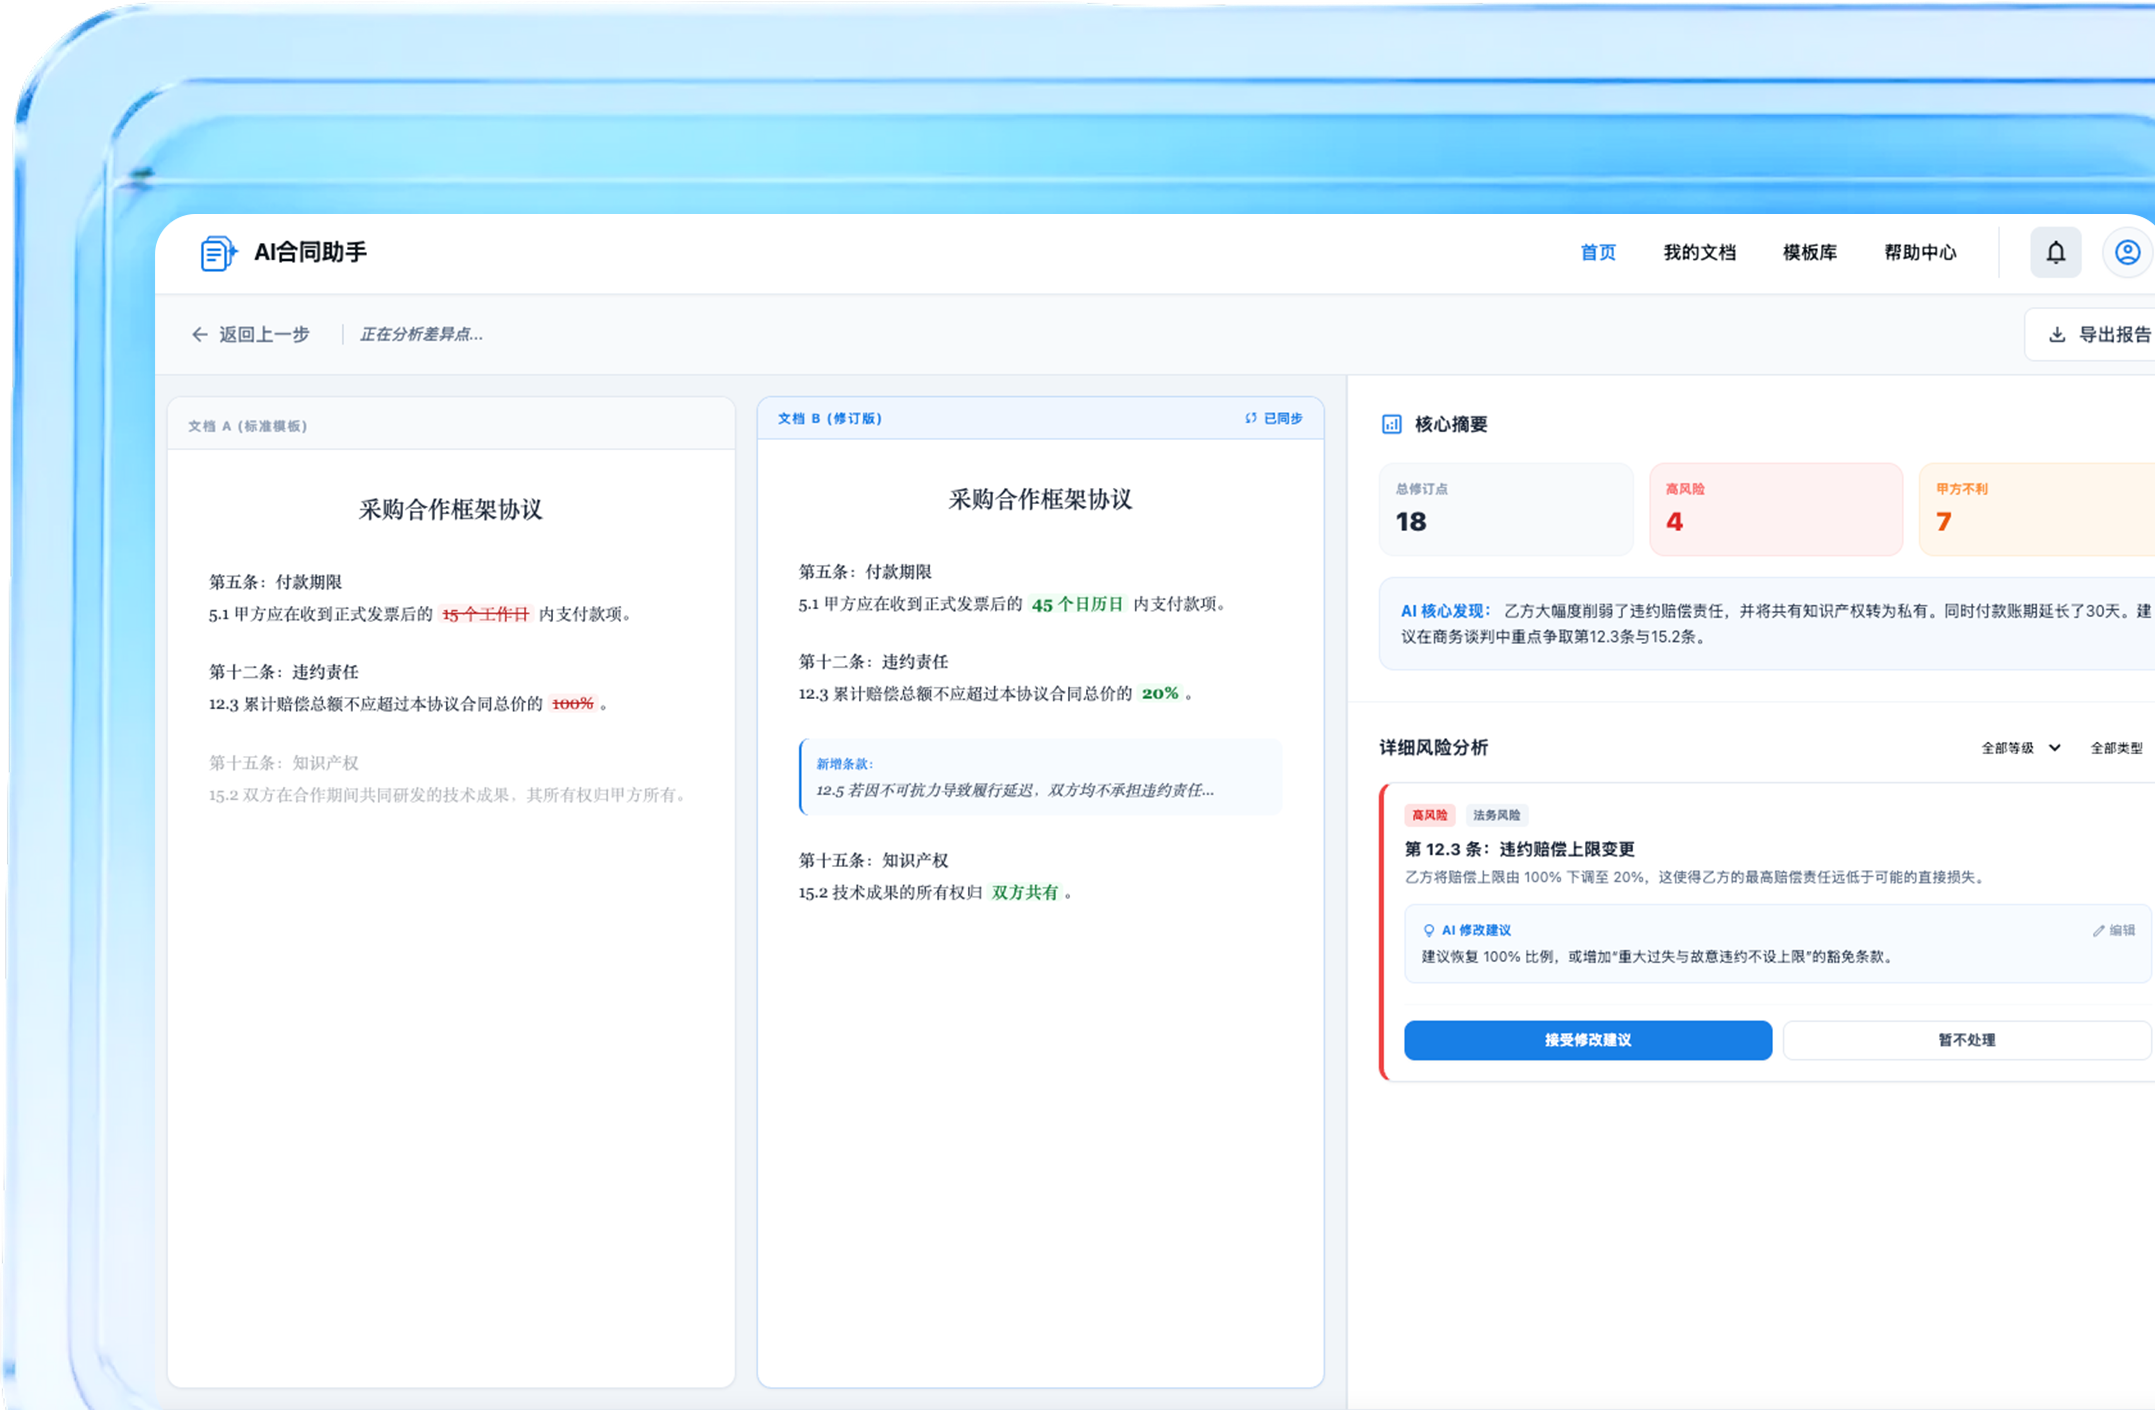Screen dimensions: 2155x1410
Task: Open 帮助中心 in top navigation
Action: pyautogui.click(x=1920, y=252)
